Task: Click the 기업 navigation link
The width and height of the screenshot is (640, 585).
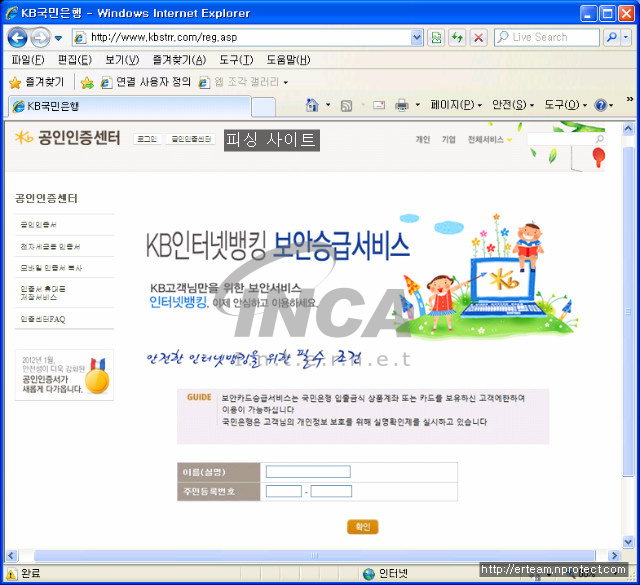Action: 448,140
